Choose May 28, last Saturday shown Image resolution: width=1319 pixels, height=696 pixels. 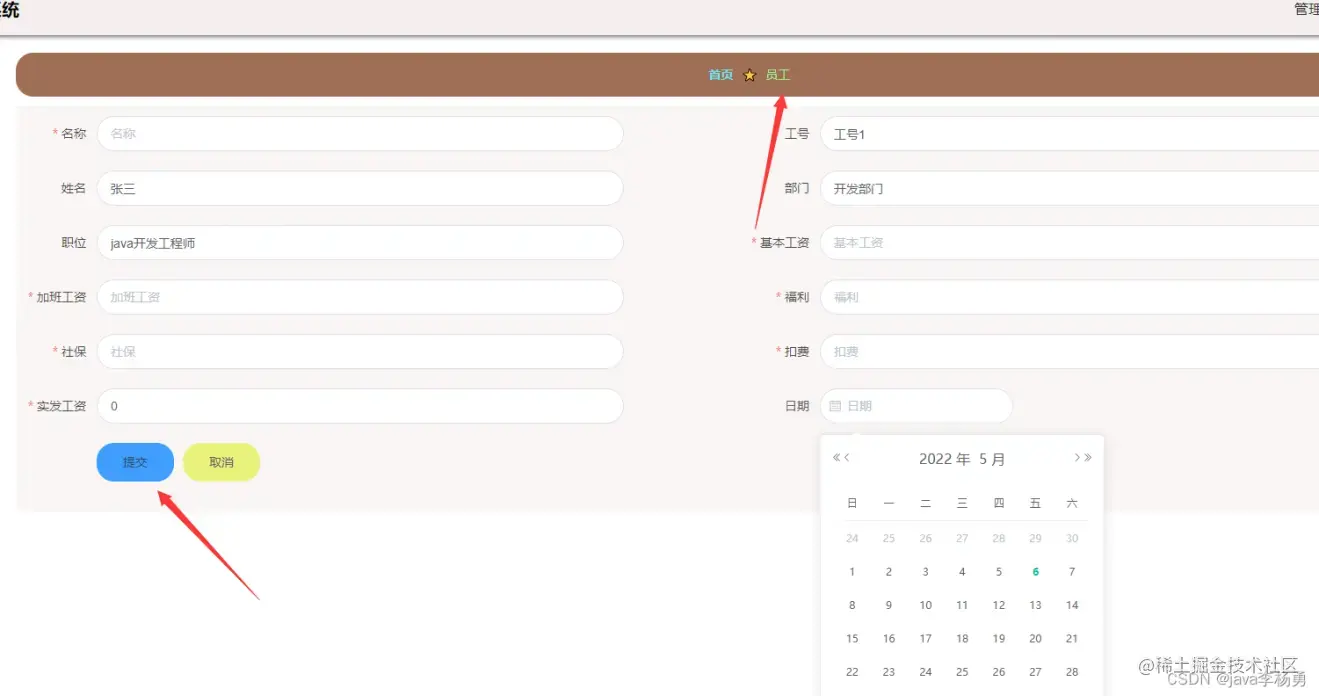point(1072,672)
